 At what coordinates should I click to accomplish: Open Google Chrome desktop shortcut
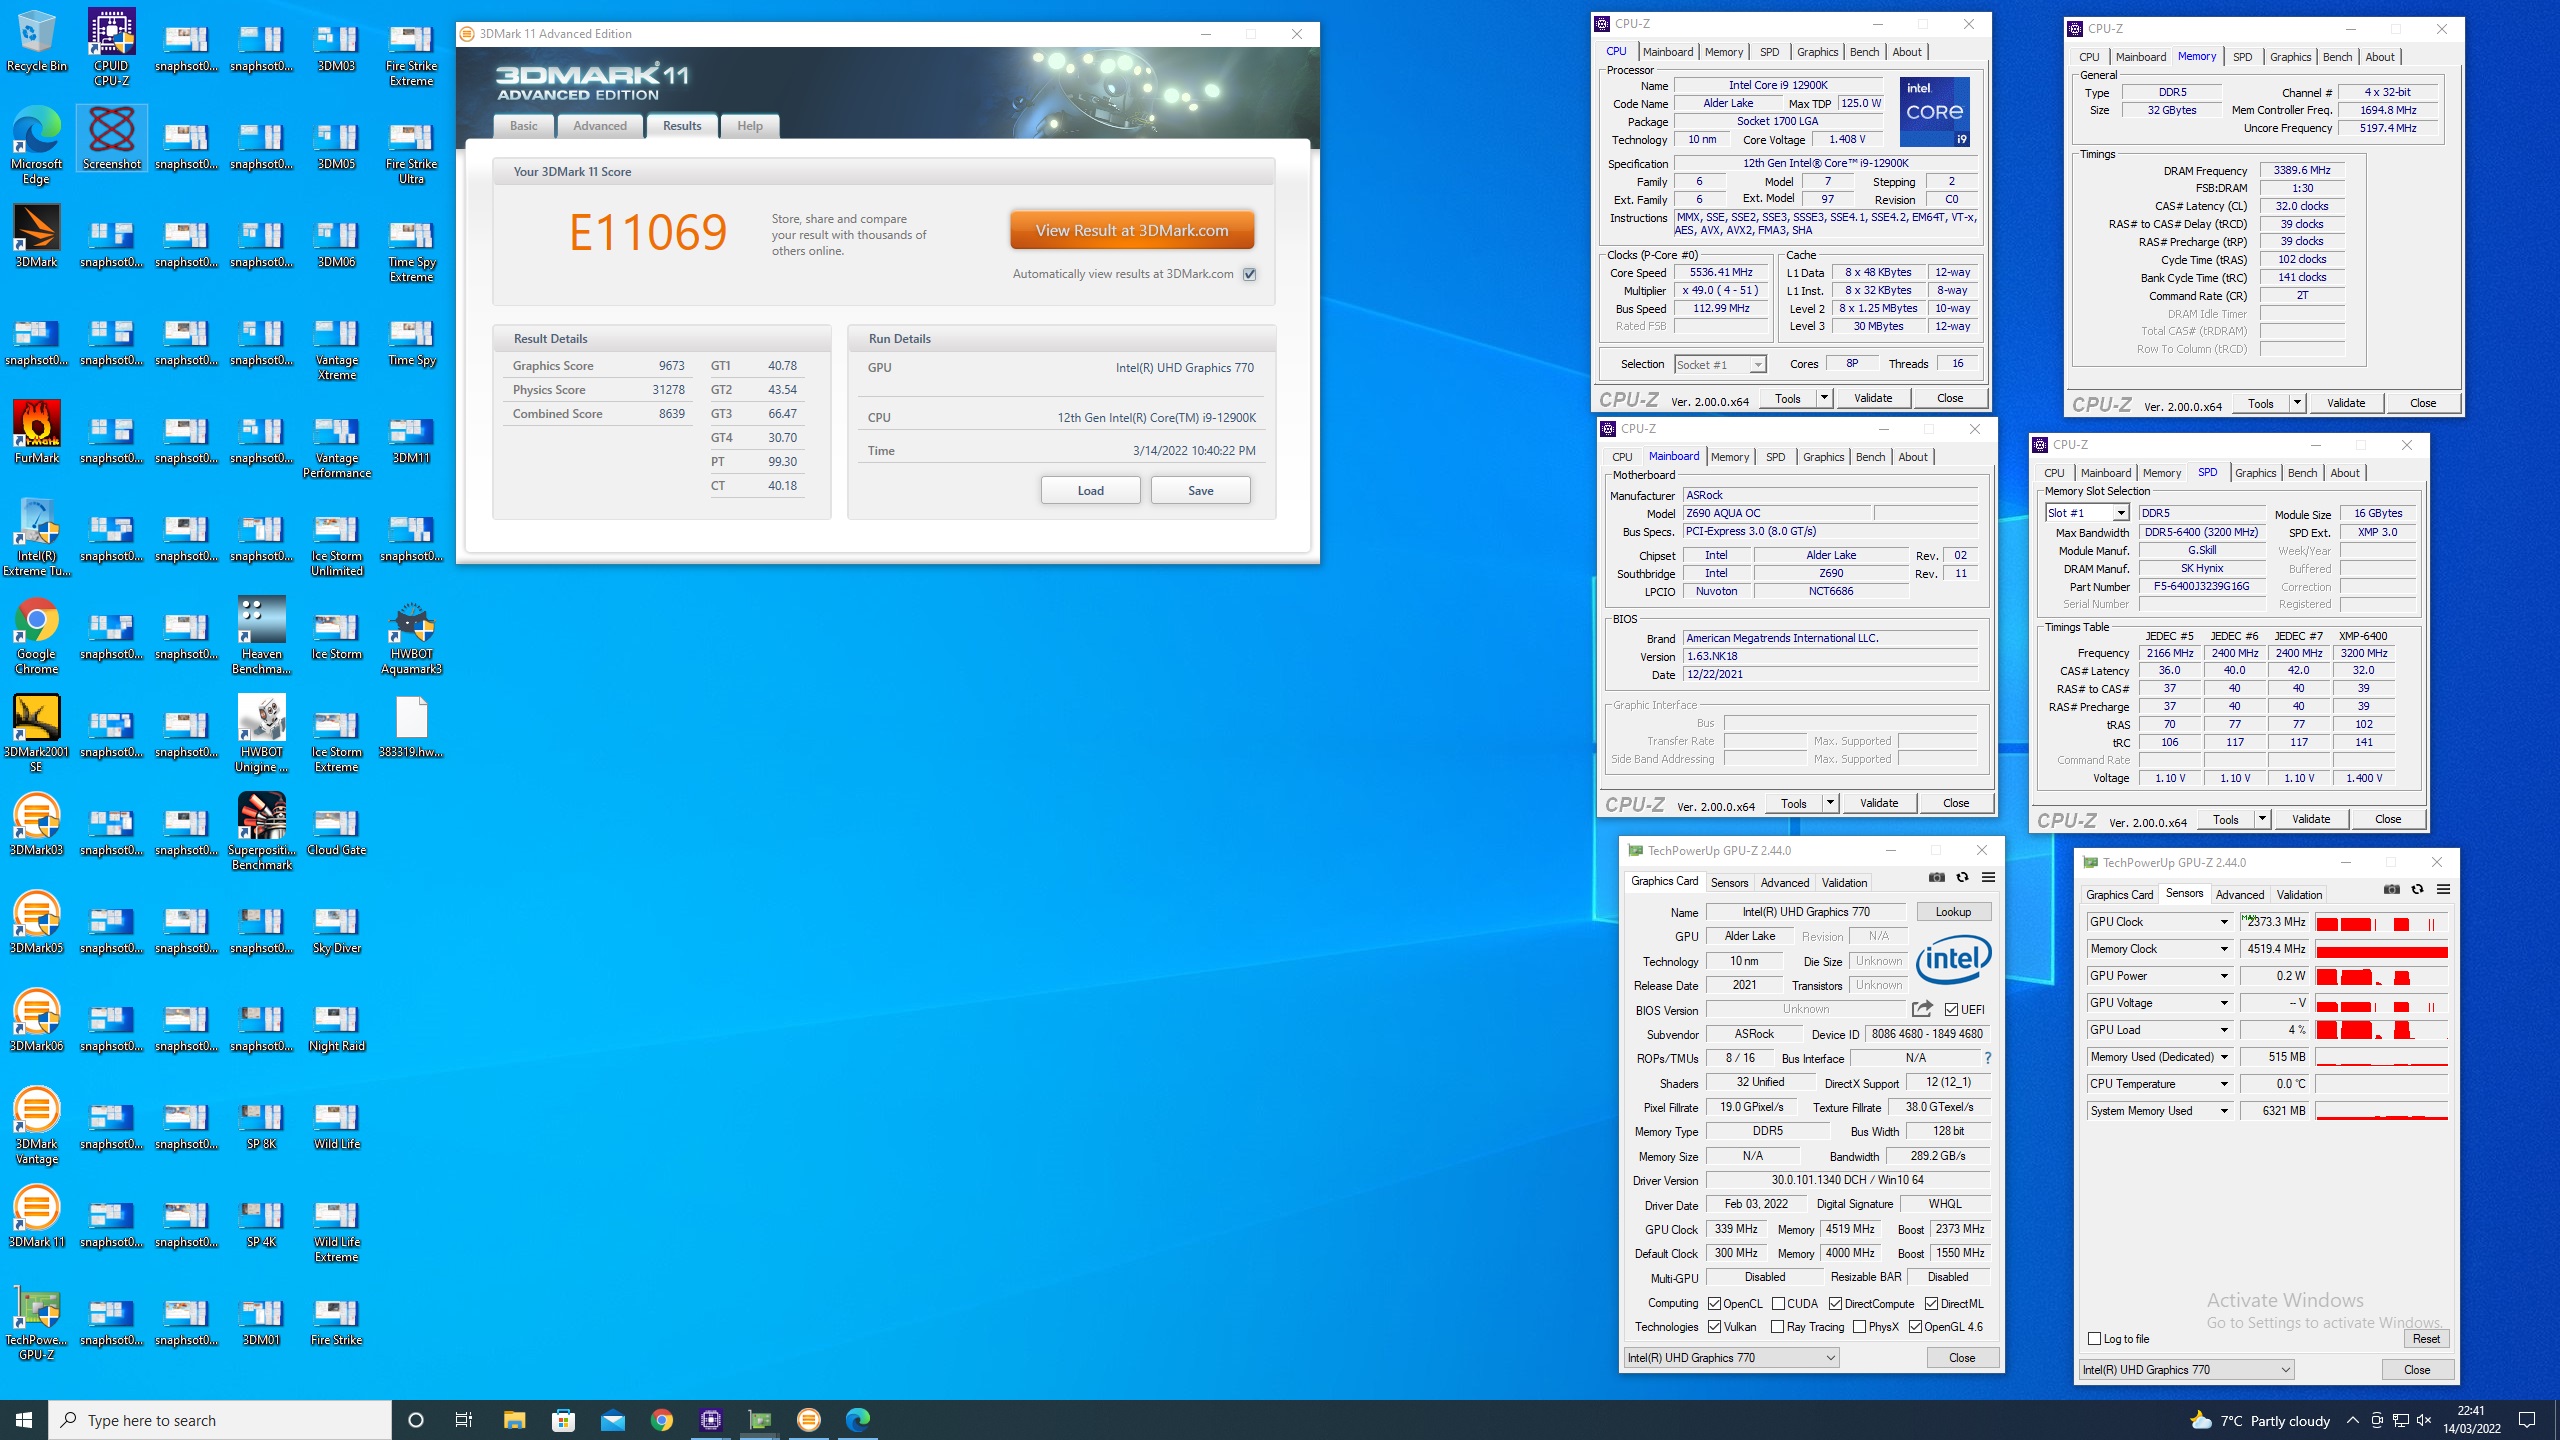[37, 636]
